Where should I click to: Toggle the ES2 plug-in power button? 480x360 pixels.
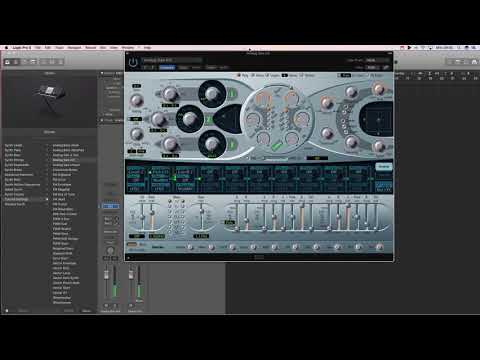coord(133,62)
